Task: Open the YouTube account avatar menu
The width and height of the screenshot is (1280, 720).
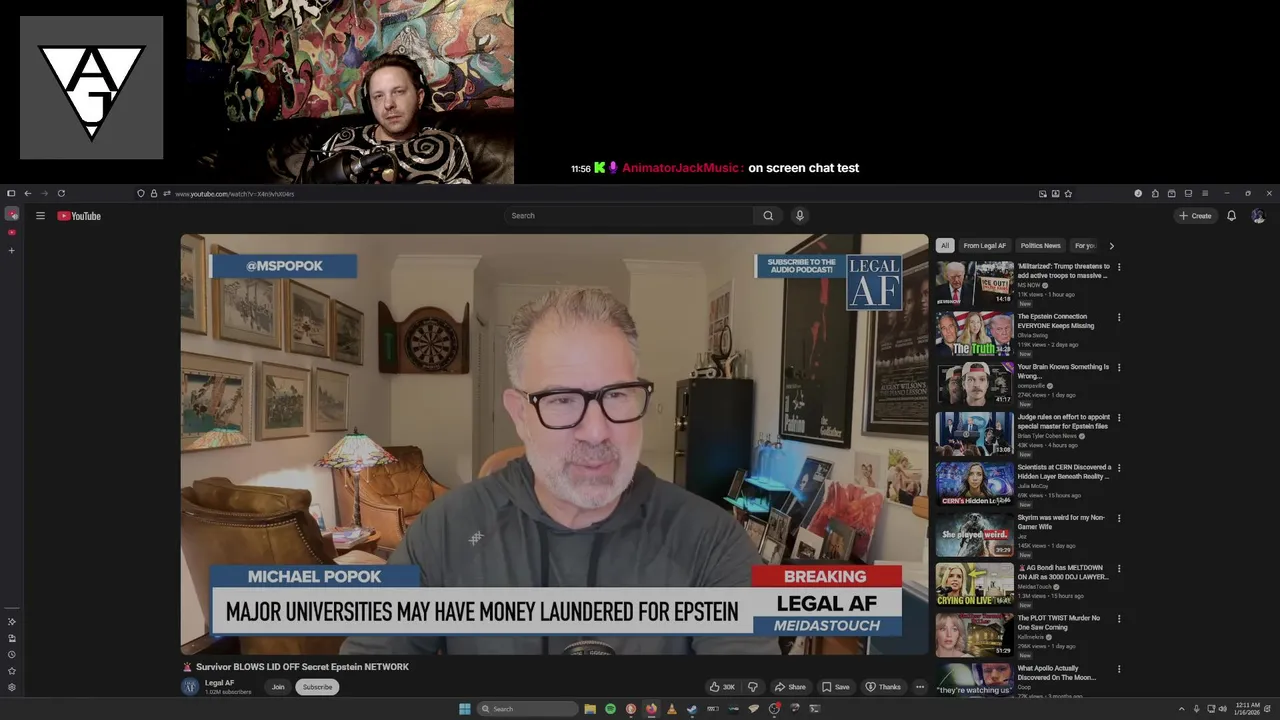Action: [x=1258, y=216]
